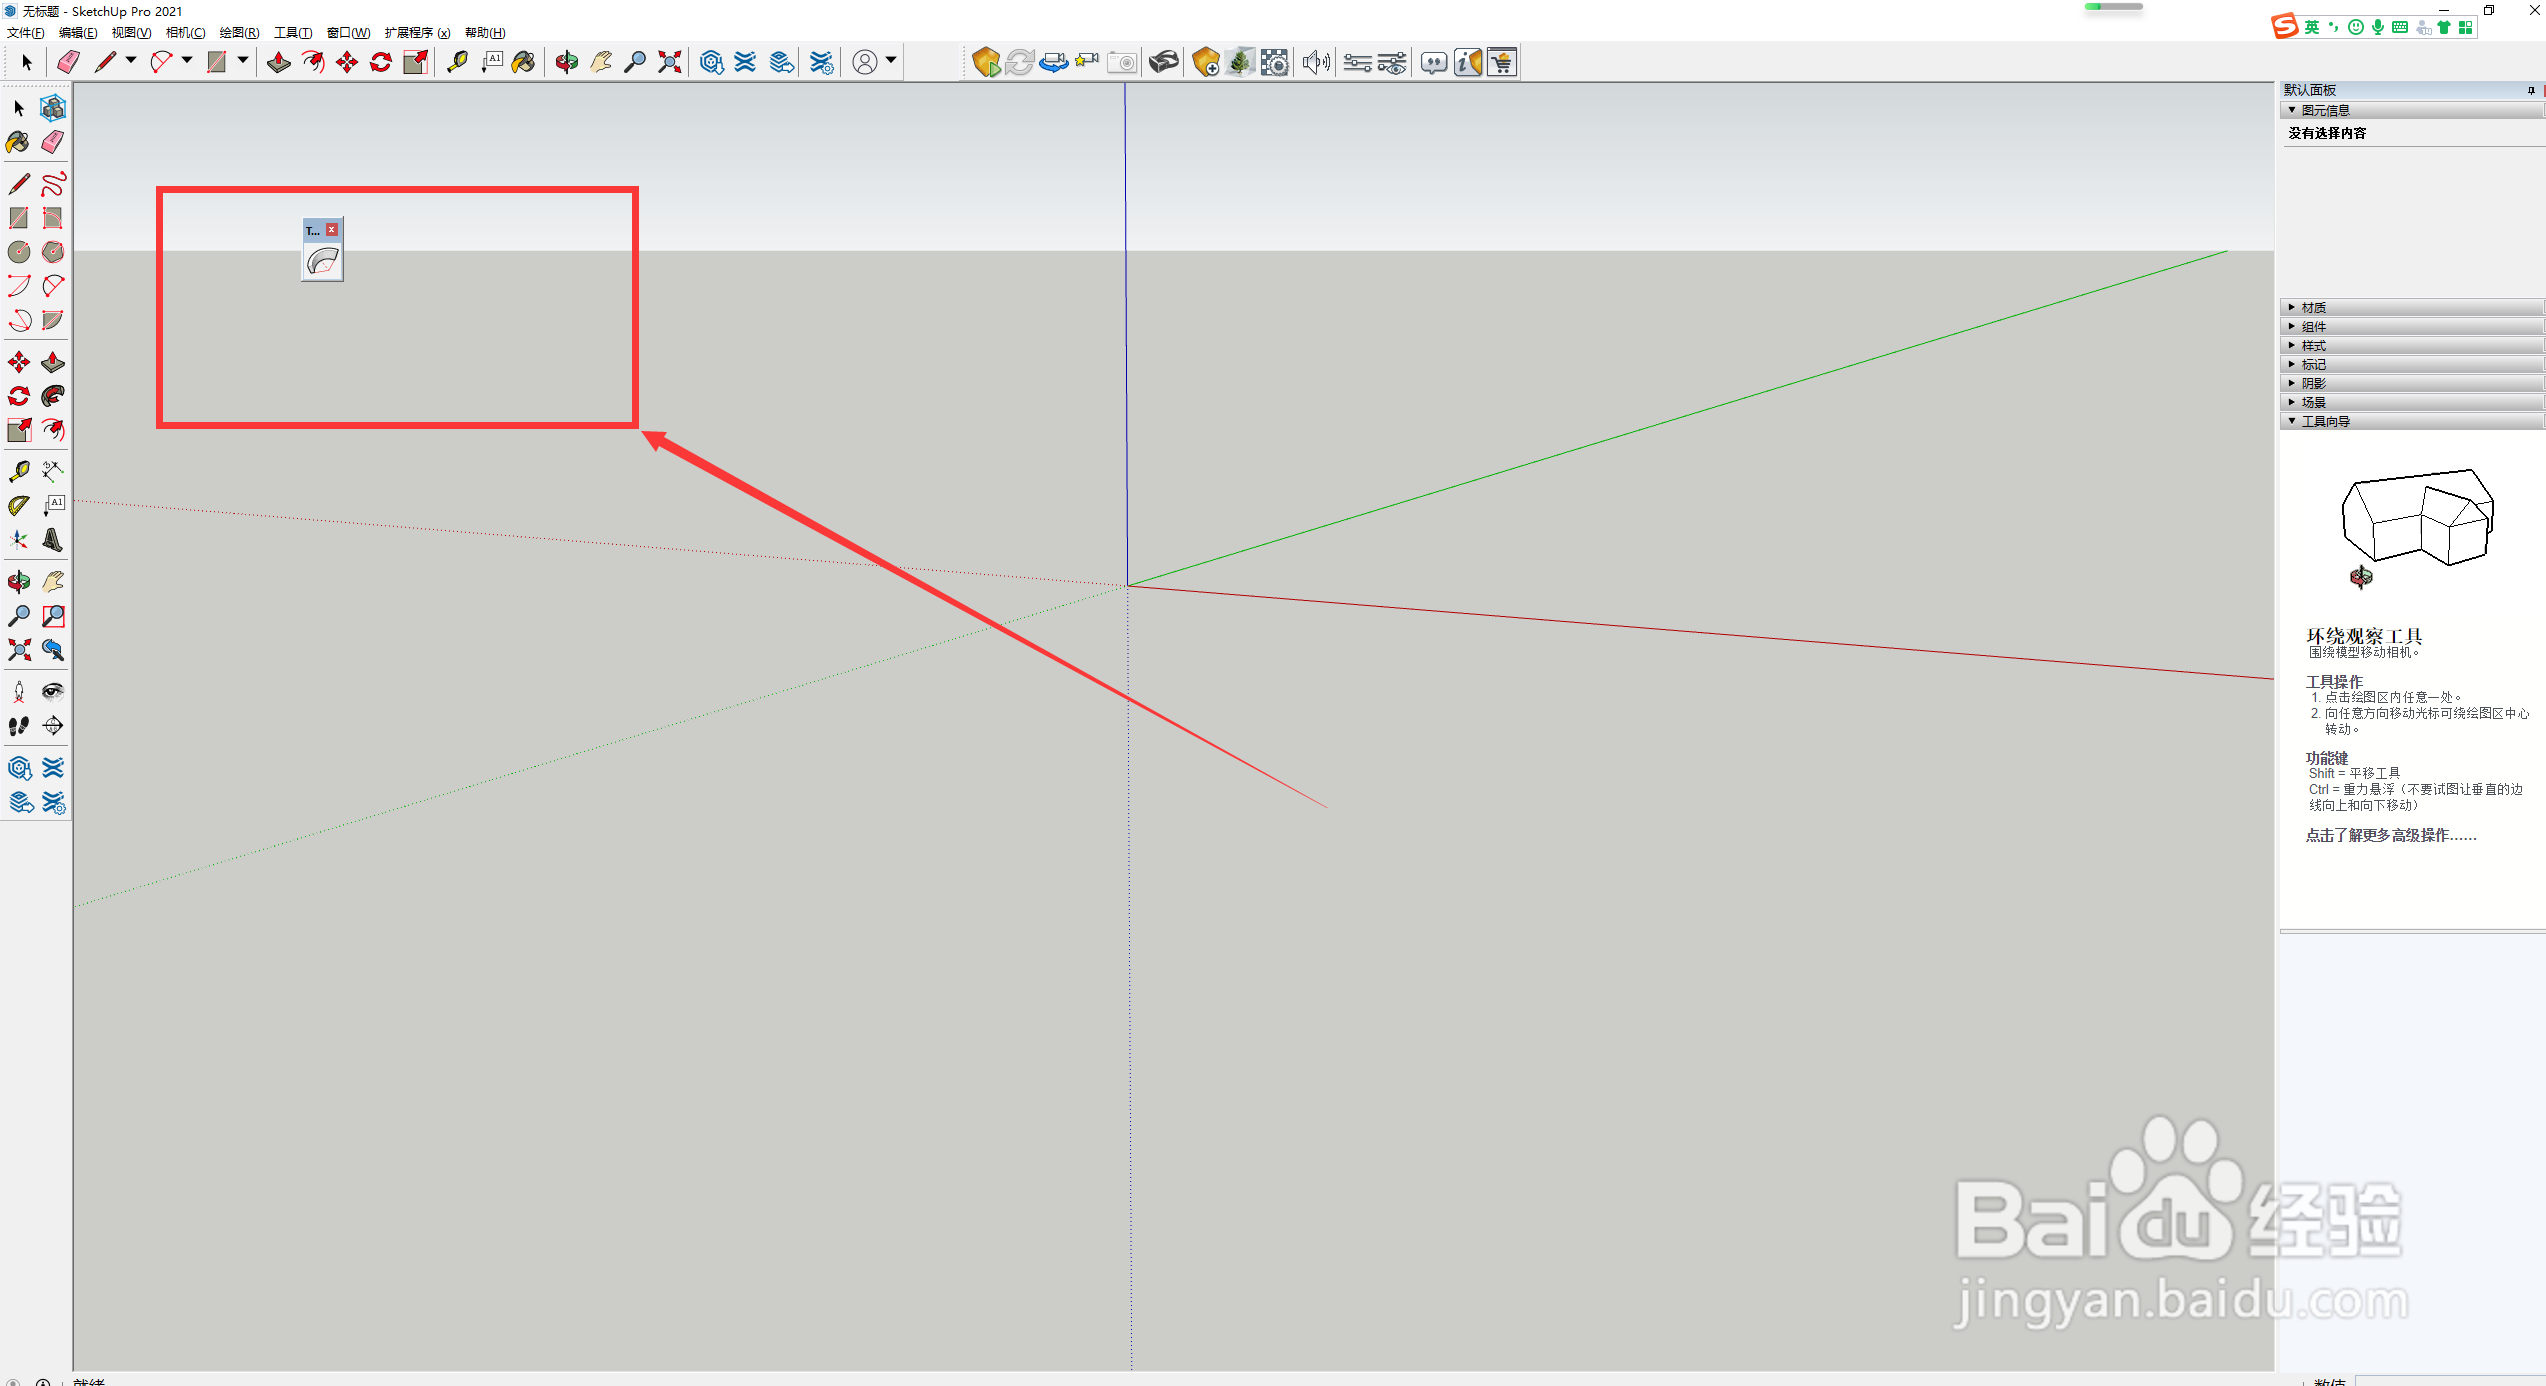Open the 相机(C) menu

pyautogui.click(x=185, y=33)
